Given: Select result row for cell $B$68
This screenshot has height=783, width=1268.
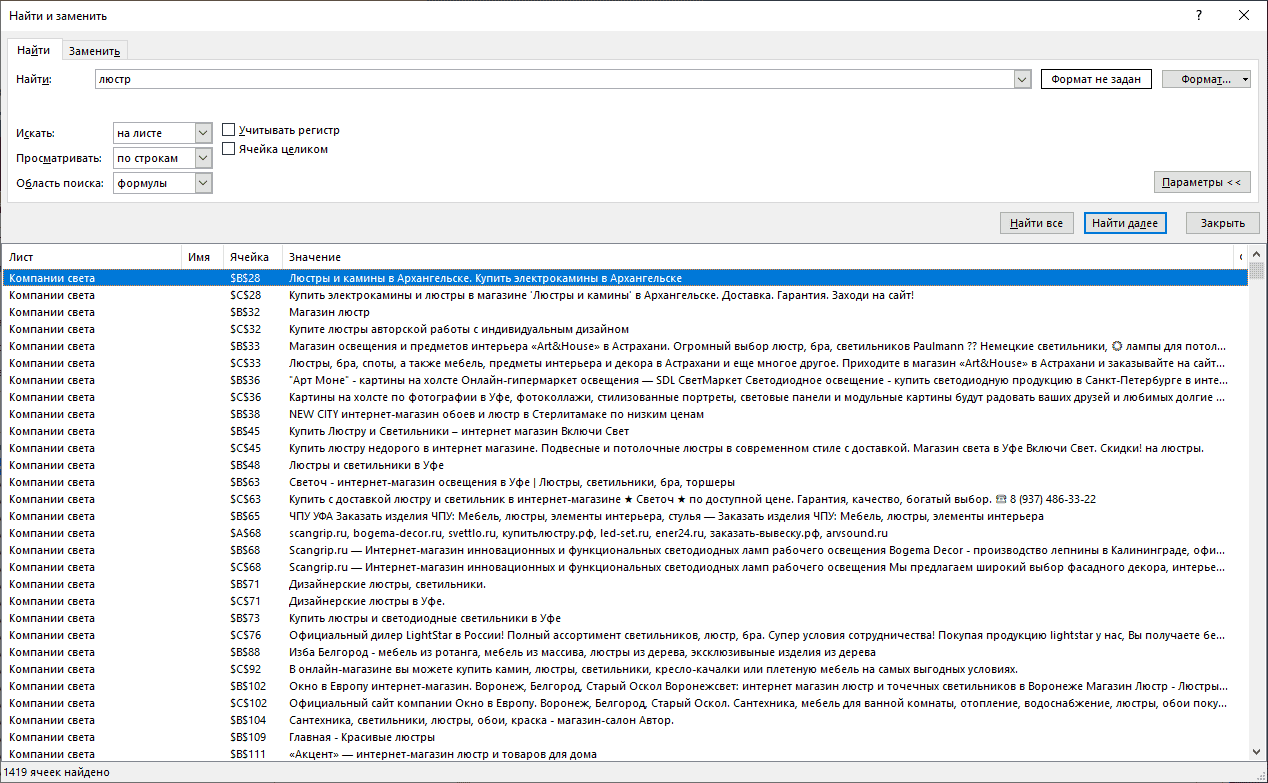Looking at the screenshot, I should [625, 550].
